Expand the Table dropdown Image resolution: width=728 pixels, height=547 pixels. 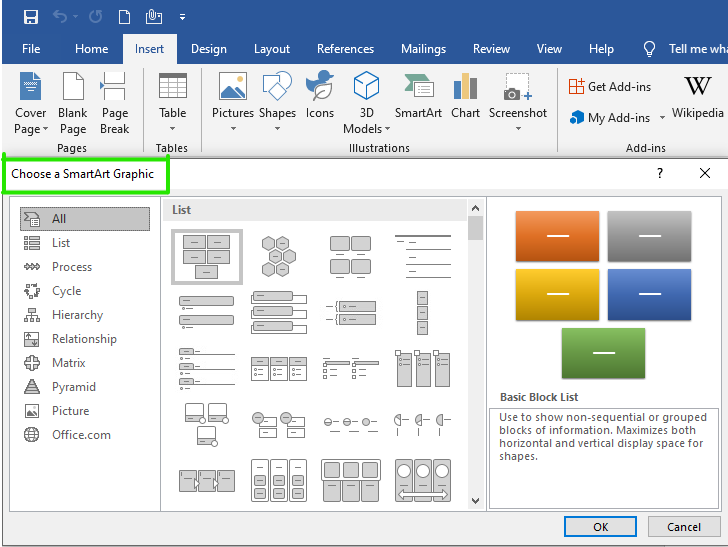coord(172,127)
